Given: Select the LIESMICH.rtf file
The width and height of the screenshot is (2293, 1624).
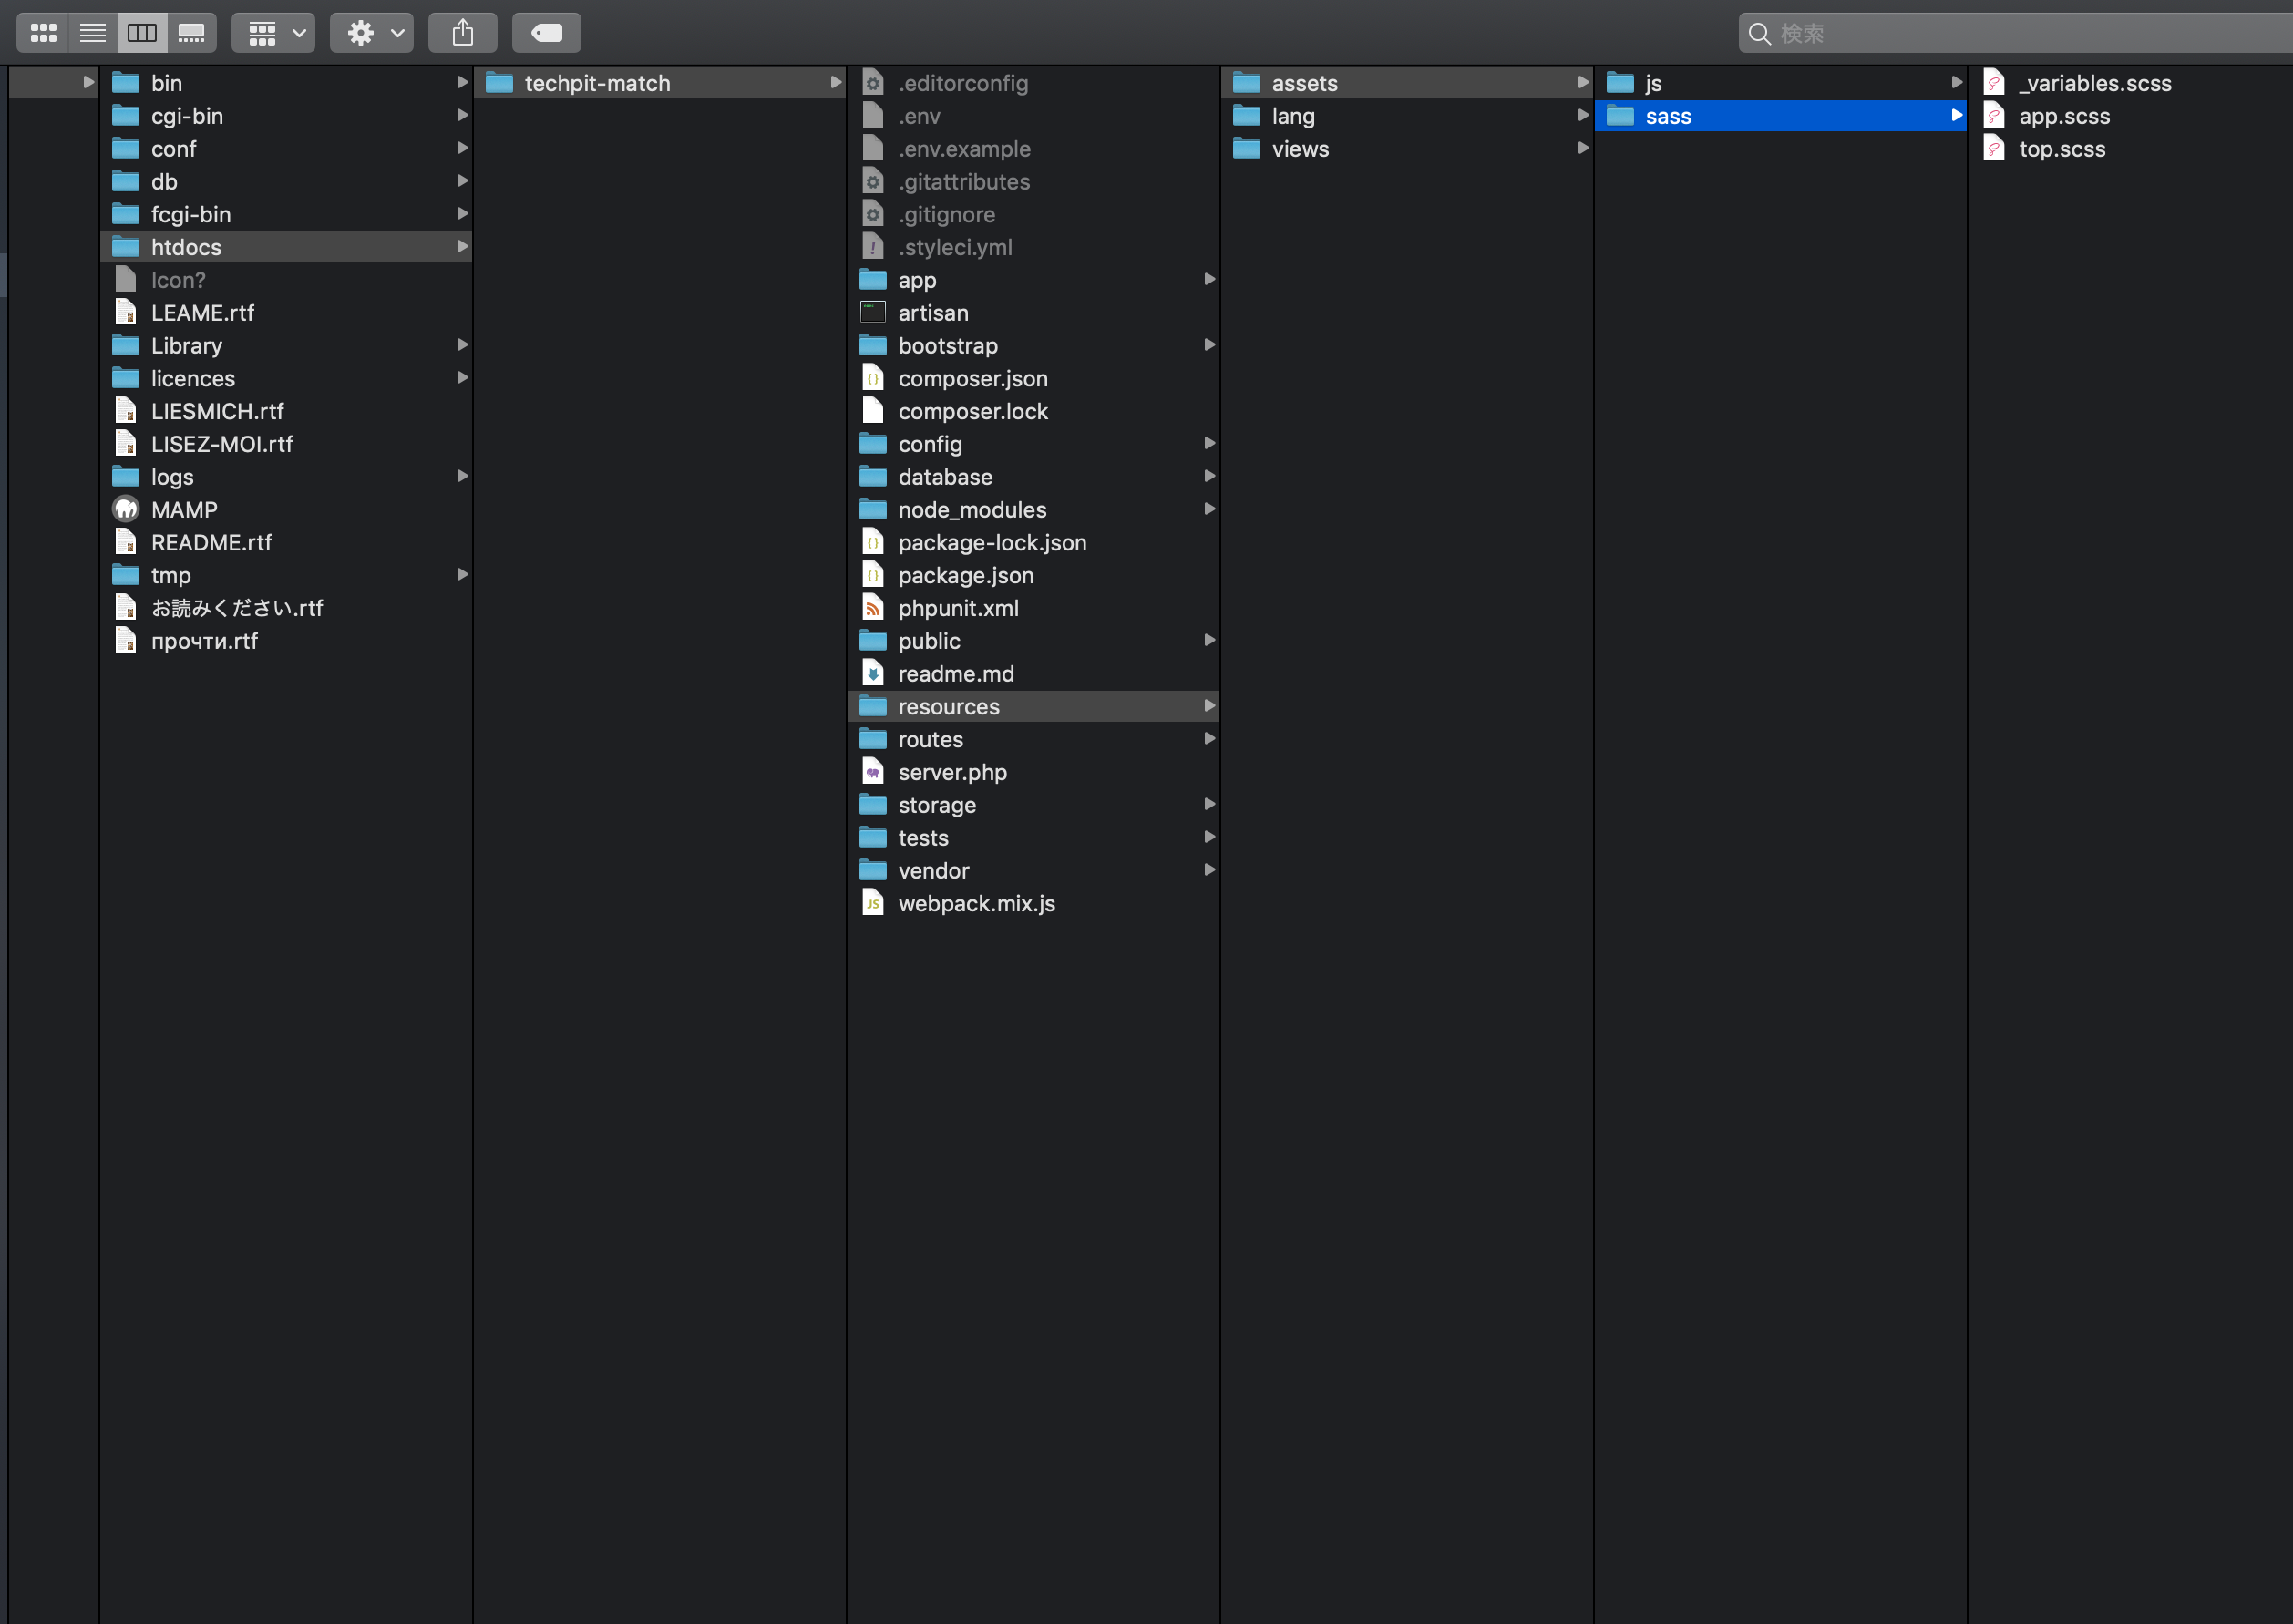Looking at the screenshot, I should tap(286, 411).
